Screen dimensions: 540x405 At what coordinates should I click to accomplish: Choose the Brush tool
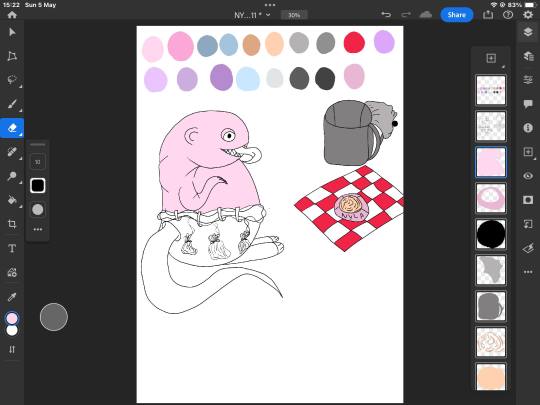(12, 104)
